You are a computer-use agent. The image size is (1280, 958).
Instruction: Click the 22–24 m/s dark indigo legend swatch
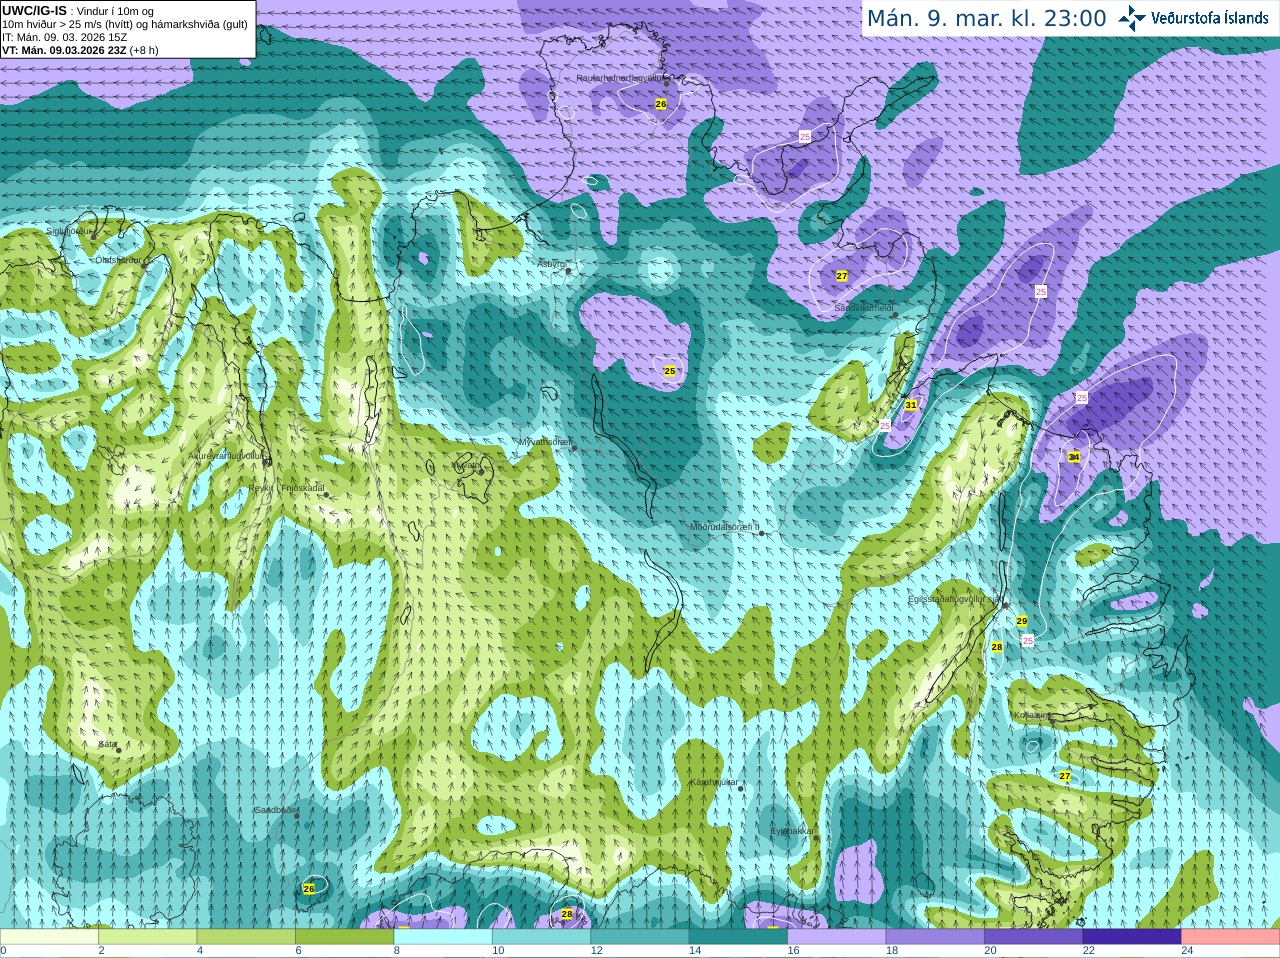1133,936
